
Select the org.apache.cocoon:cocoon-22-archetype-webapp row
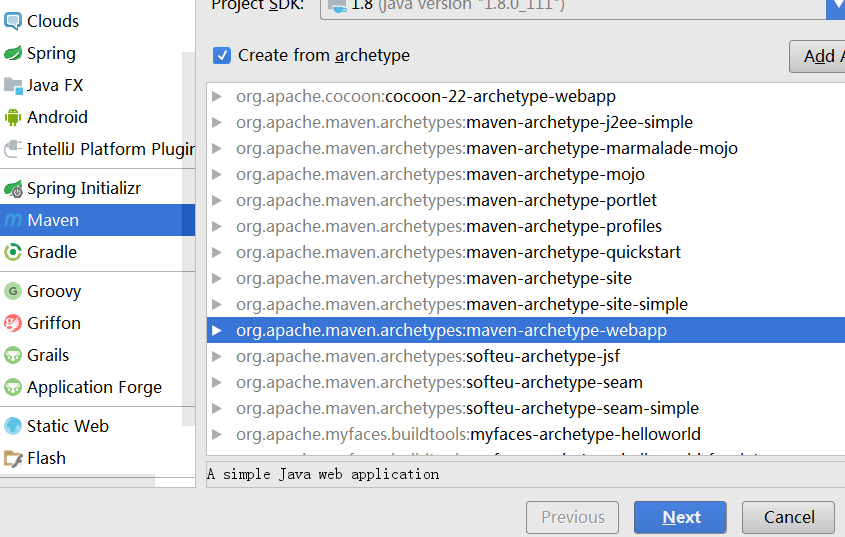click(x=526, y=97)
